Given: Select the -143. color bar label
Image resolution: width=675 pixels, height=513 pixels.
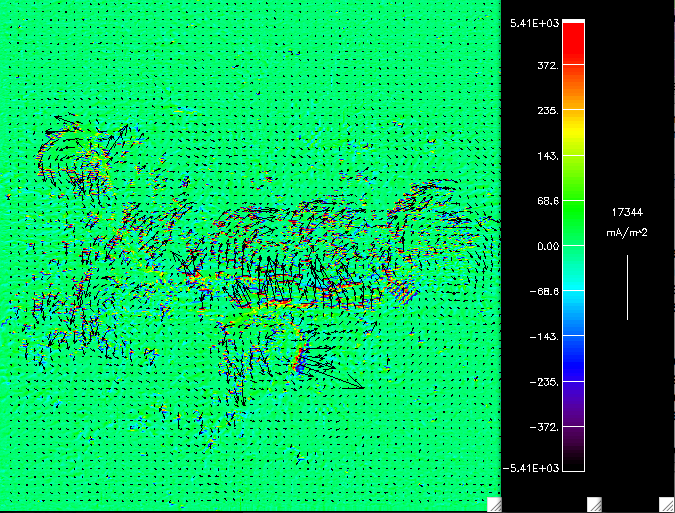Looking at the screenshot, I should coord(545,337).
